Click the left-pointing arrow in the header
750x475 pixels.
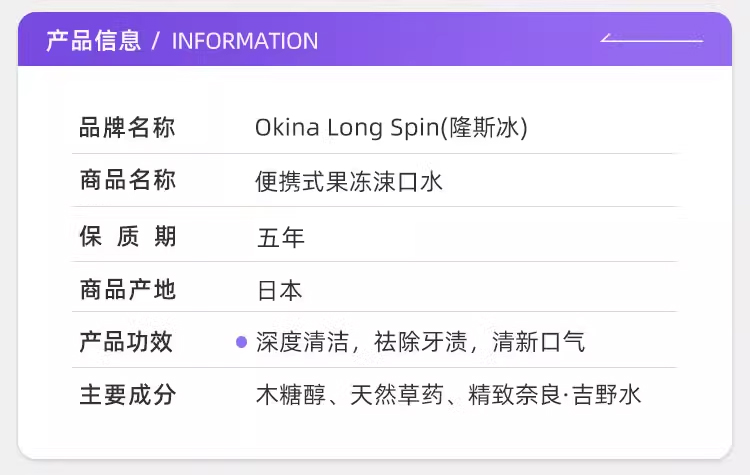[x=651, y=40]
